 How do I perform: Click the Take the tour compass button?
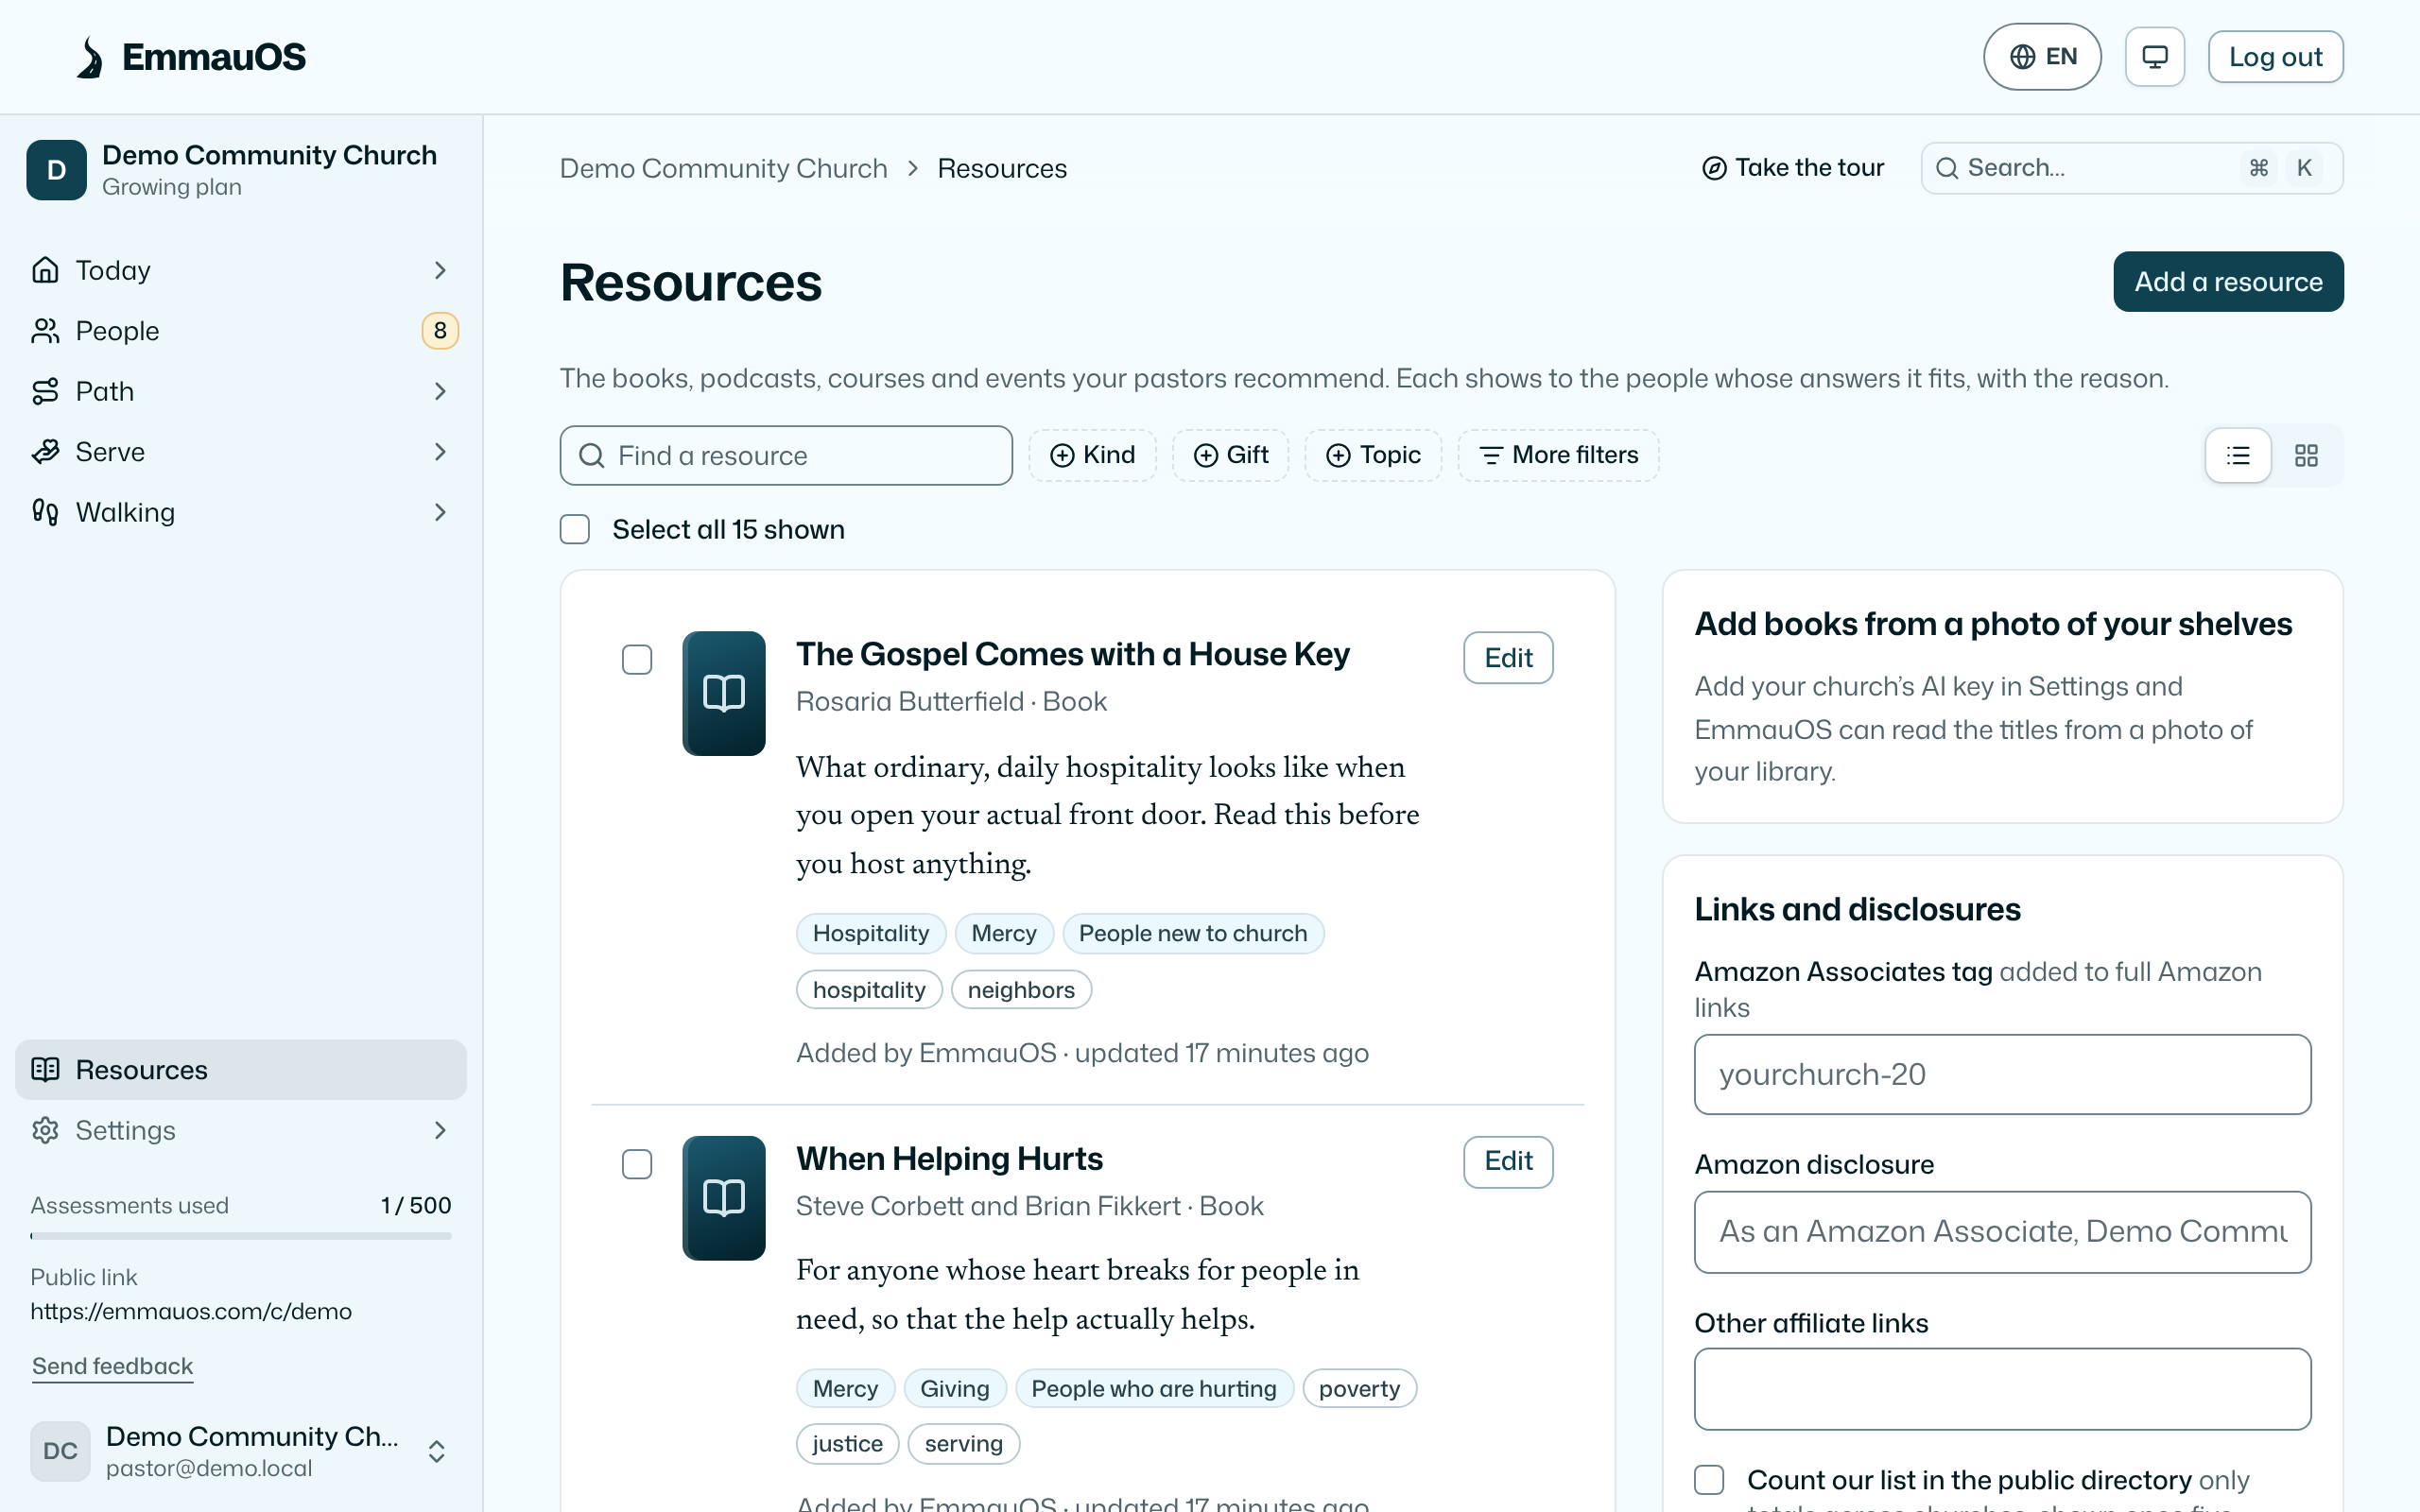click(1792, 168)
